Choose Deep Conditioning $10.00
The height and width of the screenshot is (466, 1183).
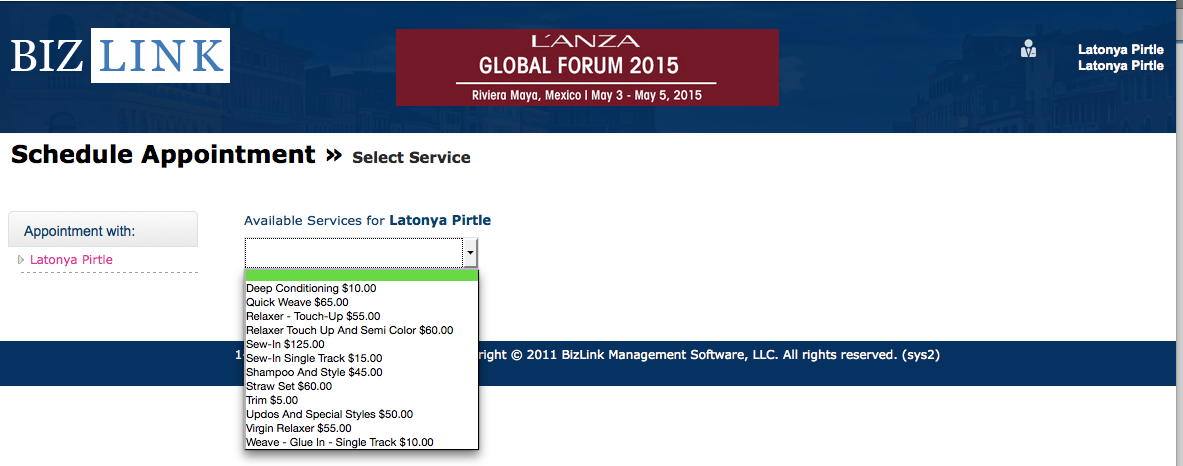click(x=361, y=288)
